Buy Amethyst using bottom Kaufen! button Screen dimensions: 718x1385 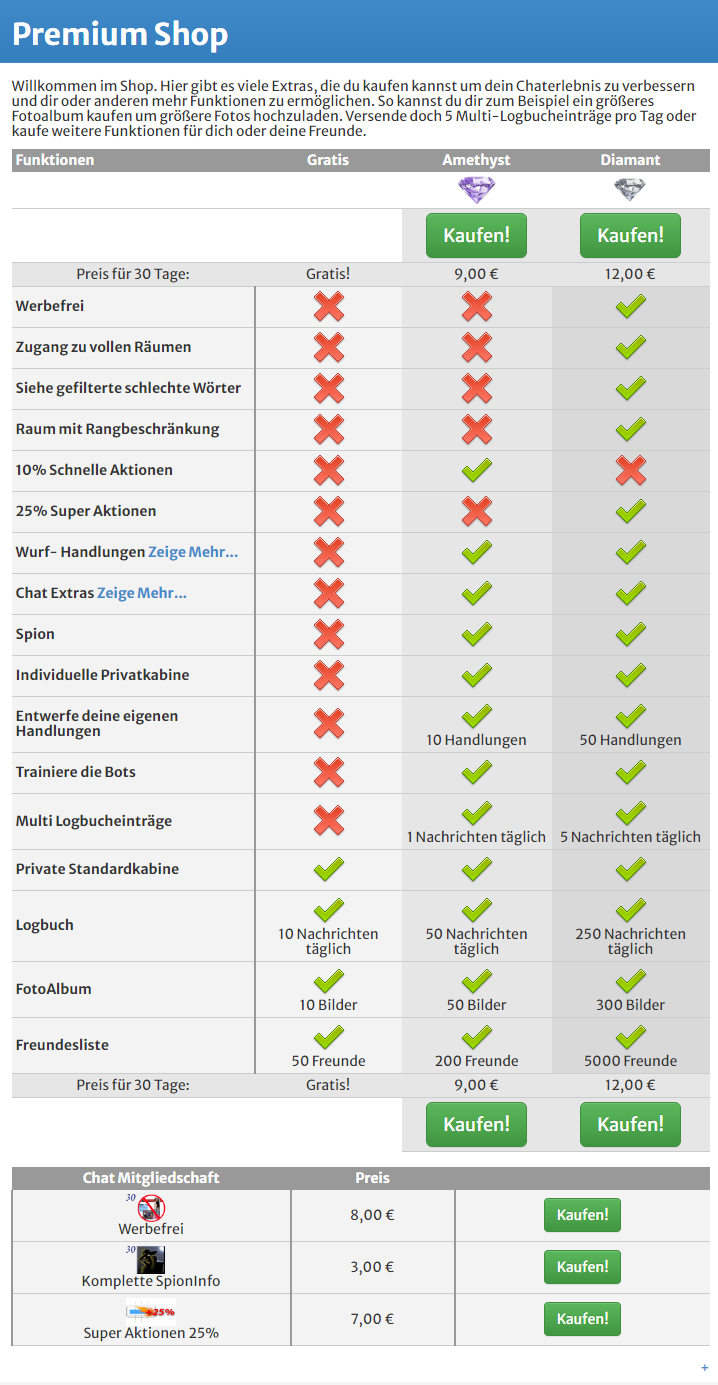476,1124
